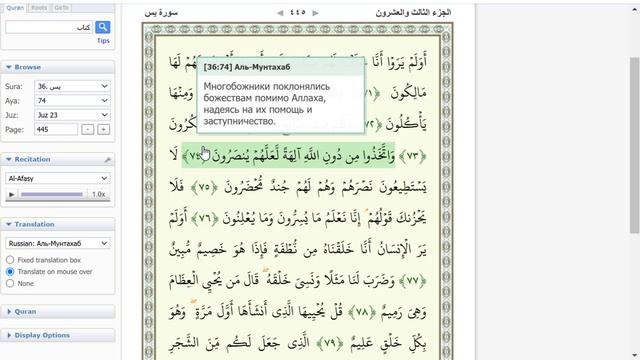
Task: Click the verse 77 number marker
Action: 413,281
